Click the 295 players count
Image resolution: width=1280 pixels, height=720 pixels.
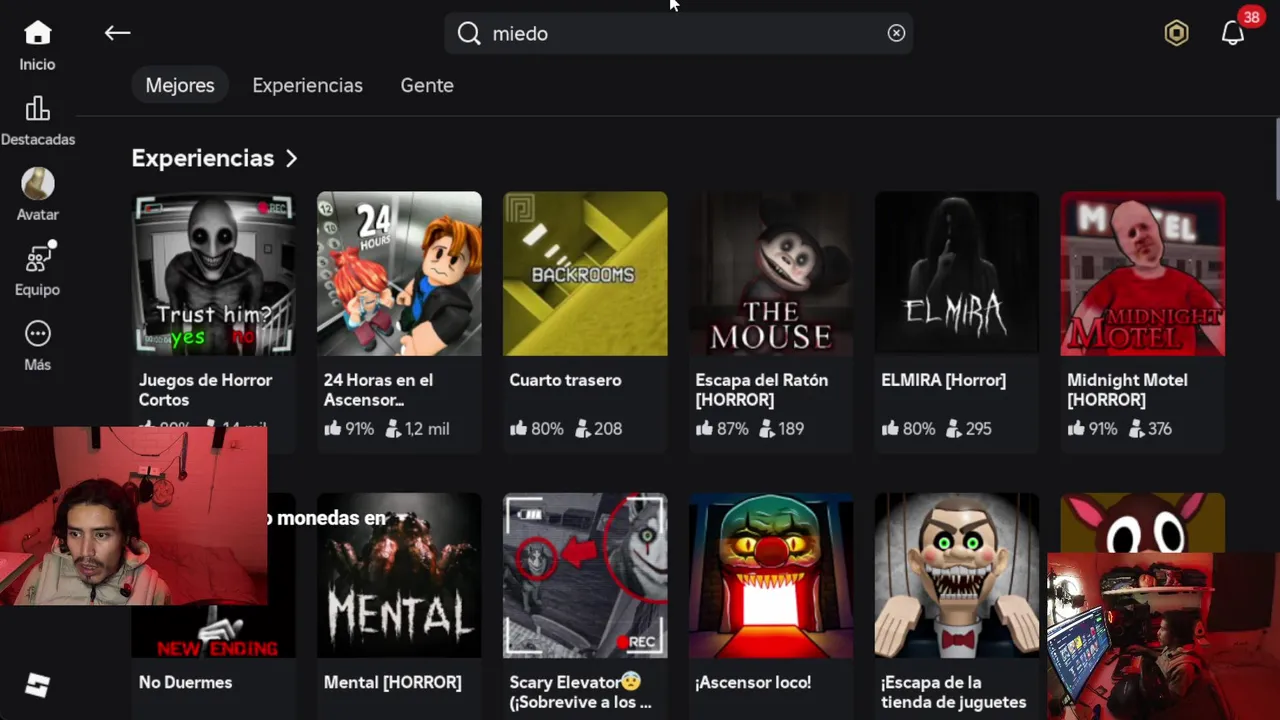click(968, 428)
